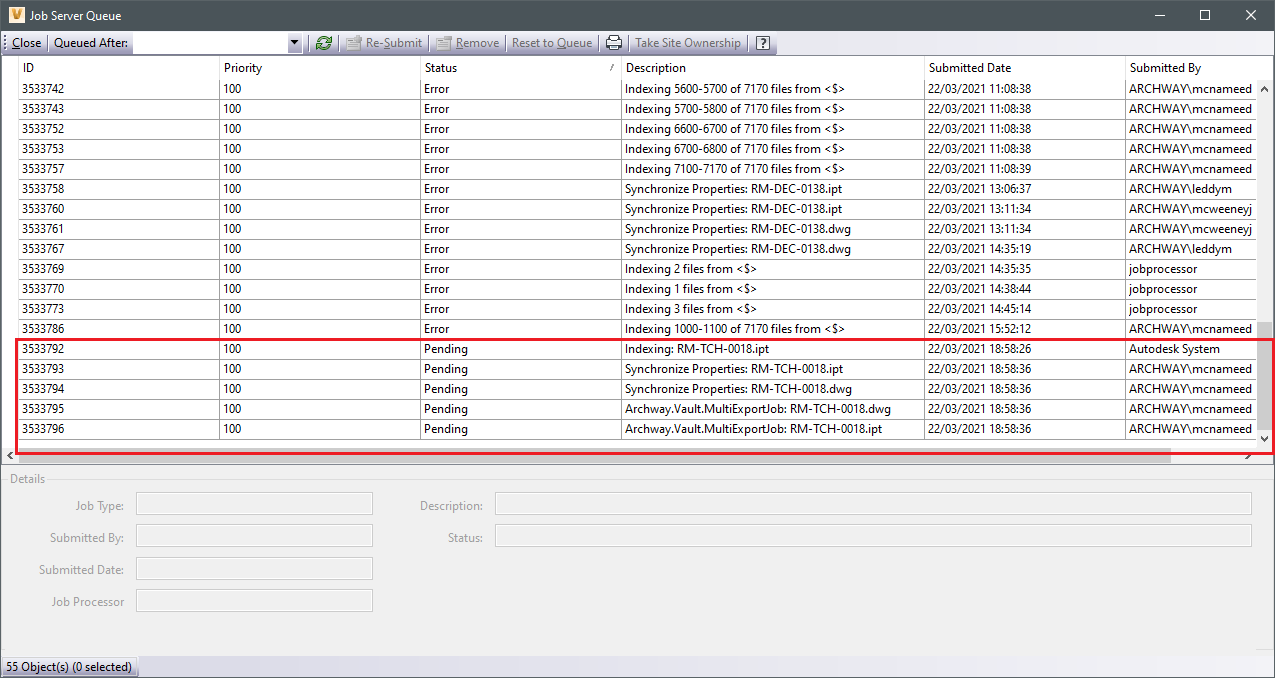Click the Job Type details field
Image resolution: width=1275 pixels, height=678 pixels.
tap(253, 503)
